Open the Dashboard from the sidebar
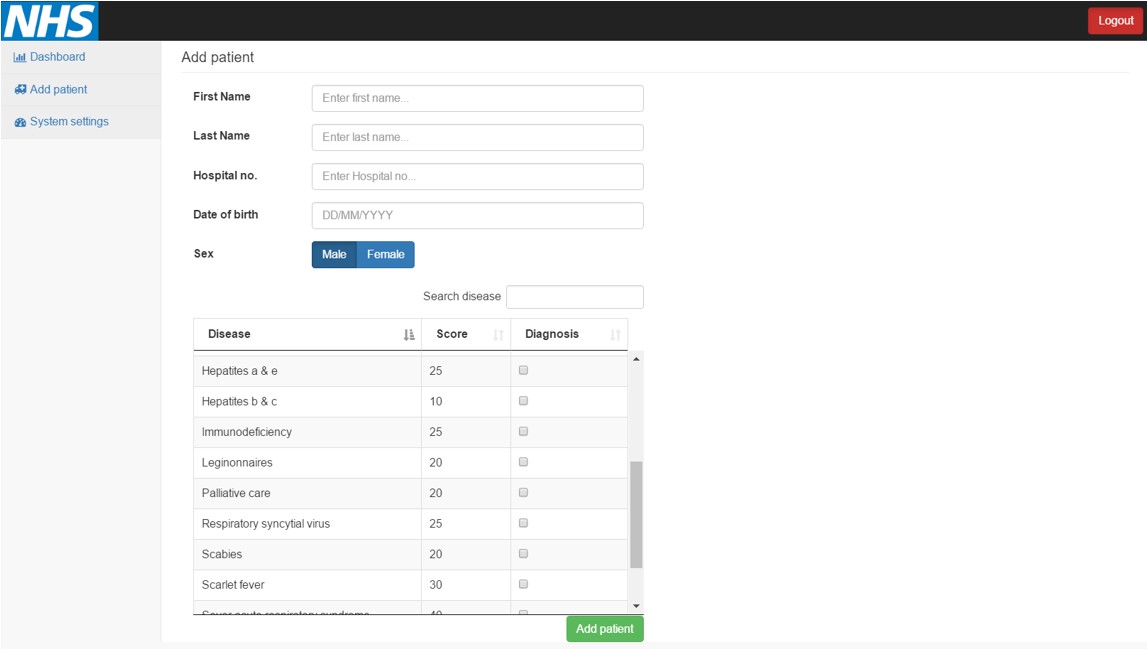The height and width of the screenshot is (649, 1147). pos(56,57)
